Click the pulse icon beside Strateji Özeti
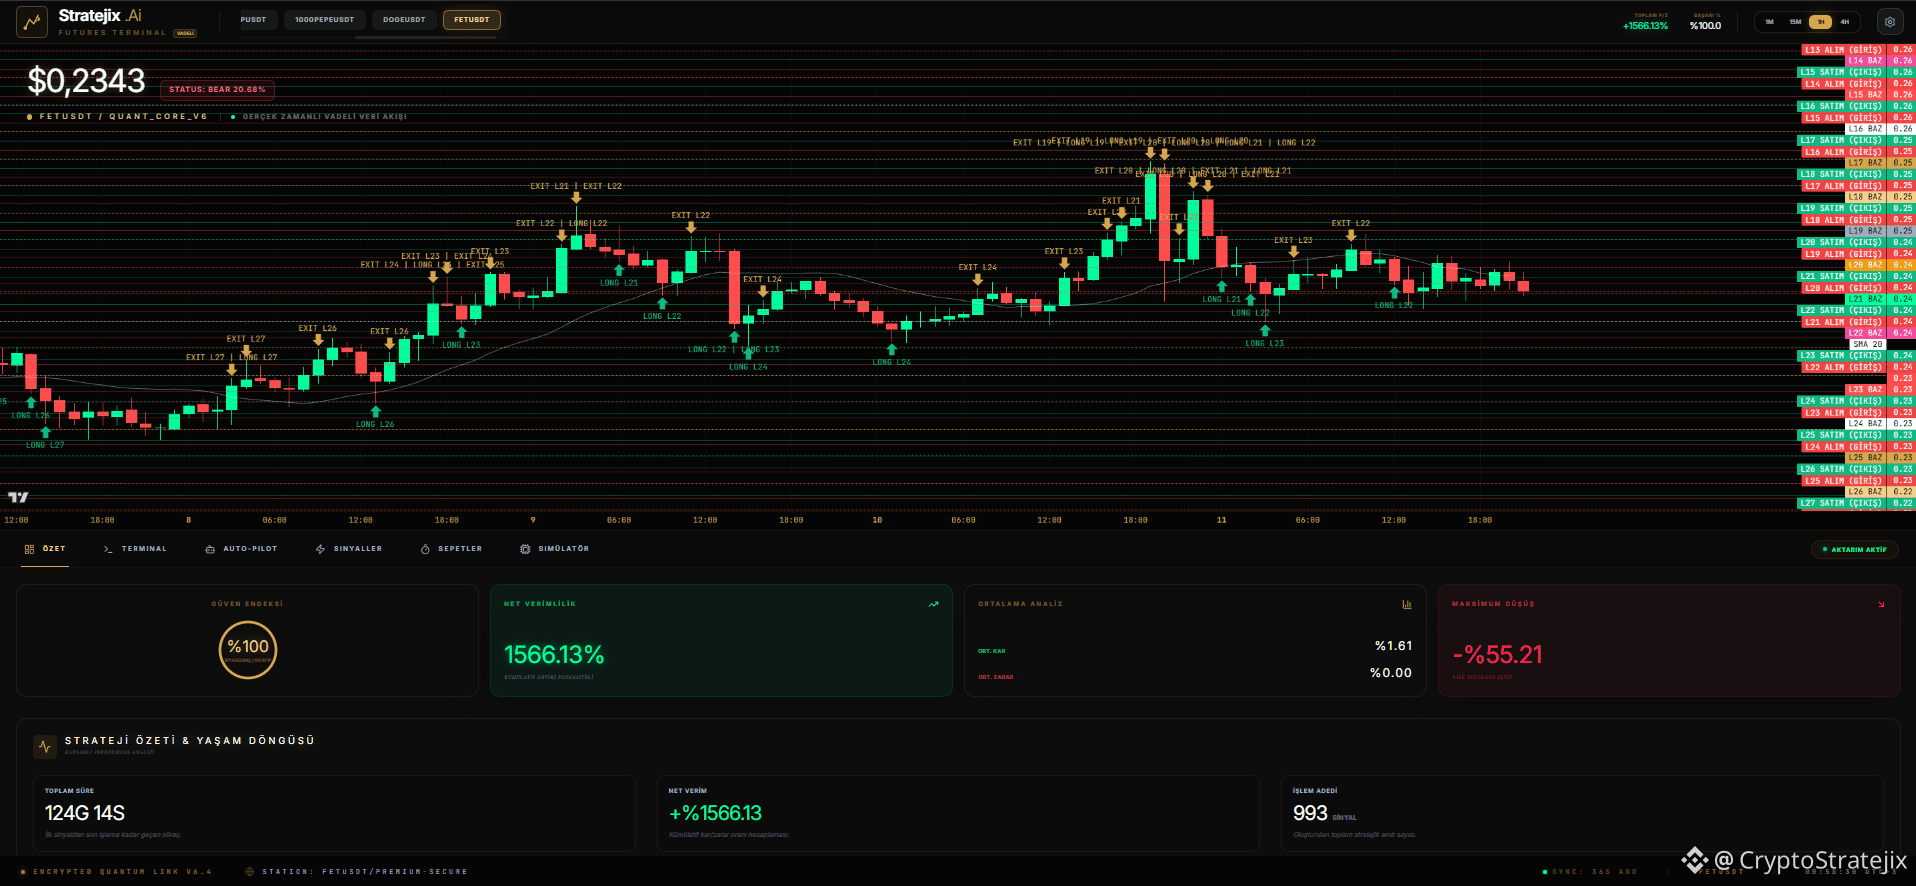 point(45,746)
